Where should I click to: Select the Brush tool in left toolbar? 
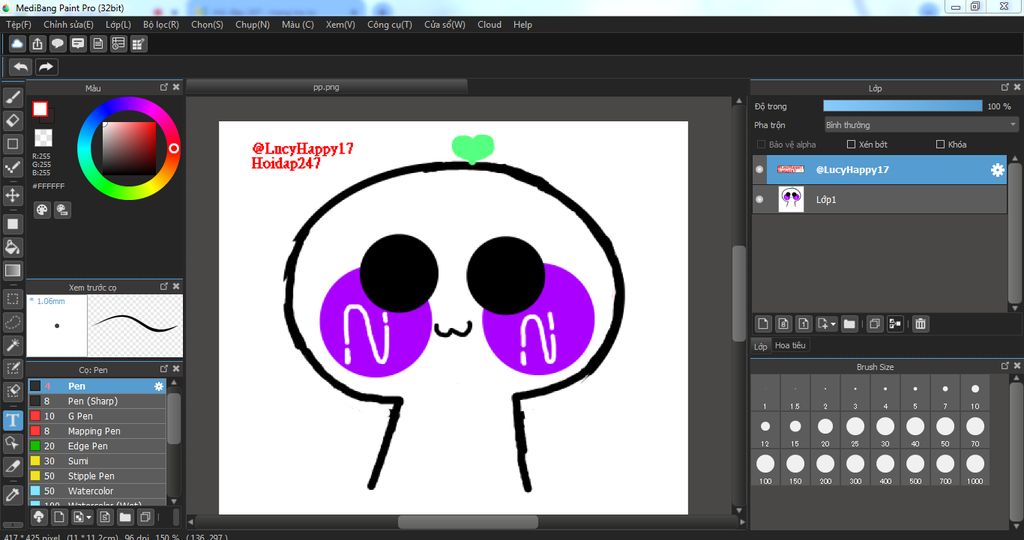[12, 98]
